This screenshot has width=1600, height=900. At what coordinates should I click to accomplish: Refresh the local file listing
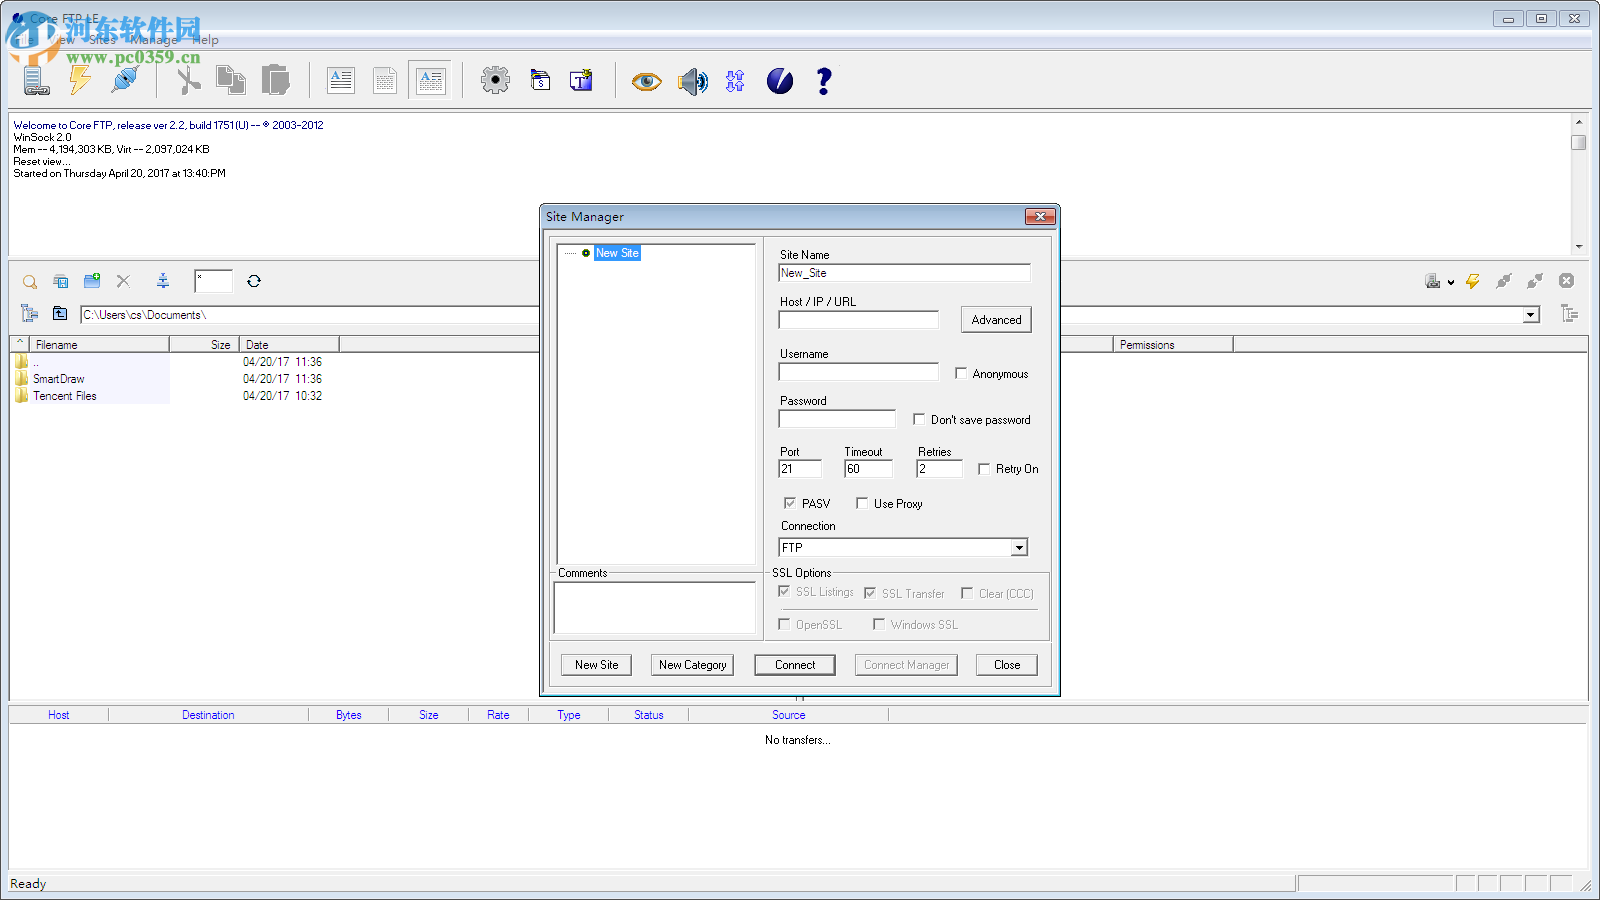coord(254,281)
